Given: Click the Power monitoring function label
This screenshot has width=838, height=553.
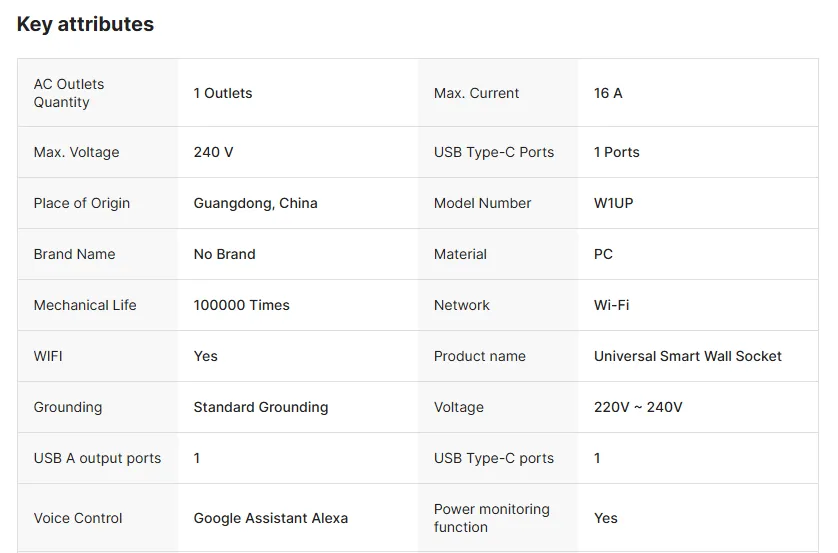Looking at the screenshot, I should point(491,518).
